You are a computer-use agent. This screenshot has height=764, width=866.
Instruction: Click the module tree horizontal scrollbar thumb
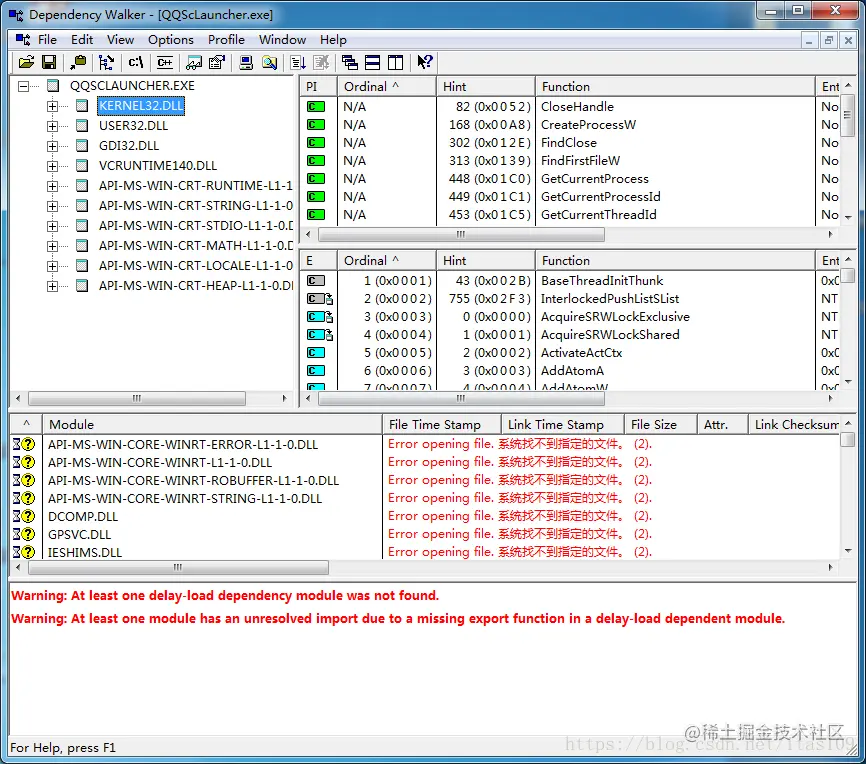(x=137, y=398)
